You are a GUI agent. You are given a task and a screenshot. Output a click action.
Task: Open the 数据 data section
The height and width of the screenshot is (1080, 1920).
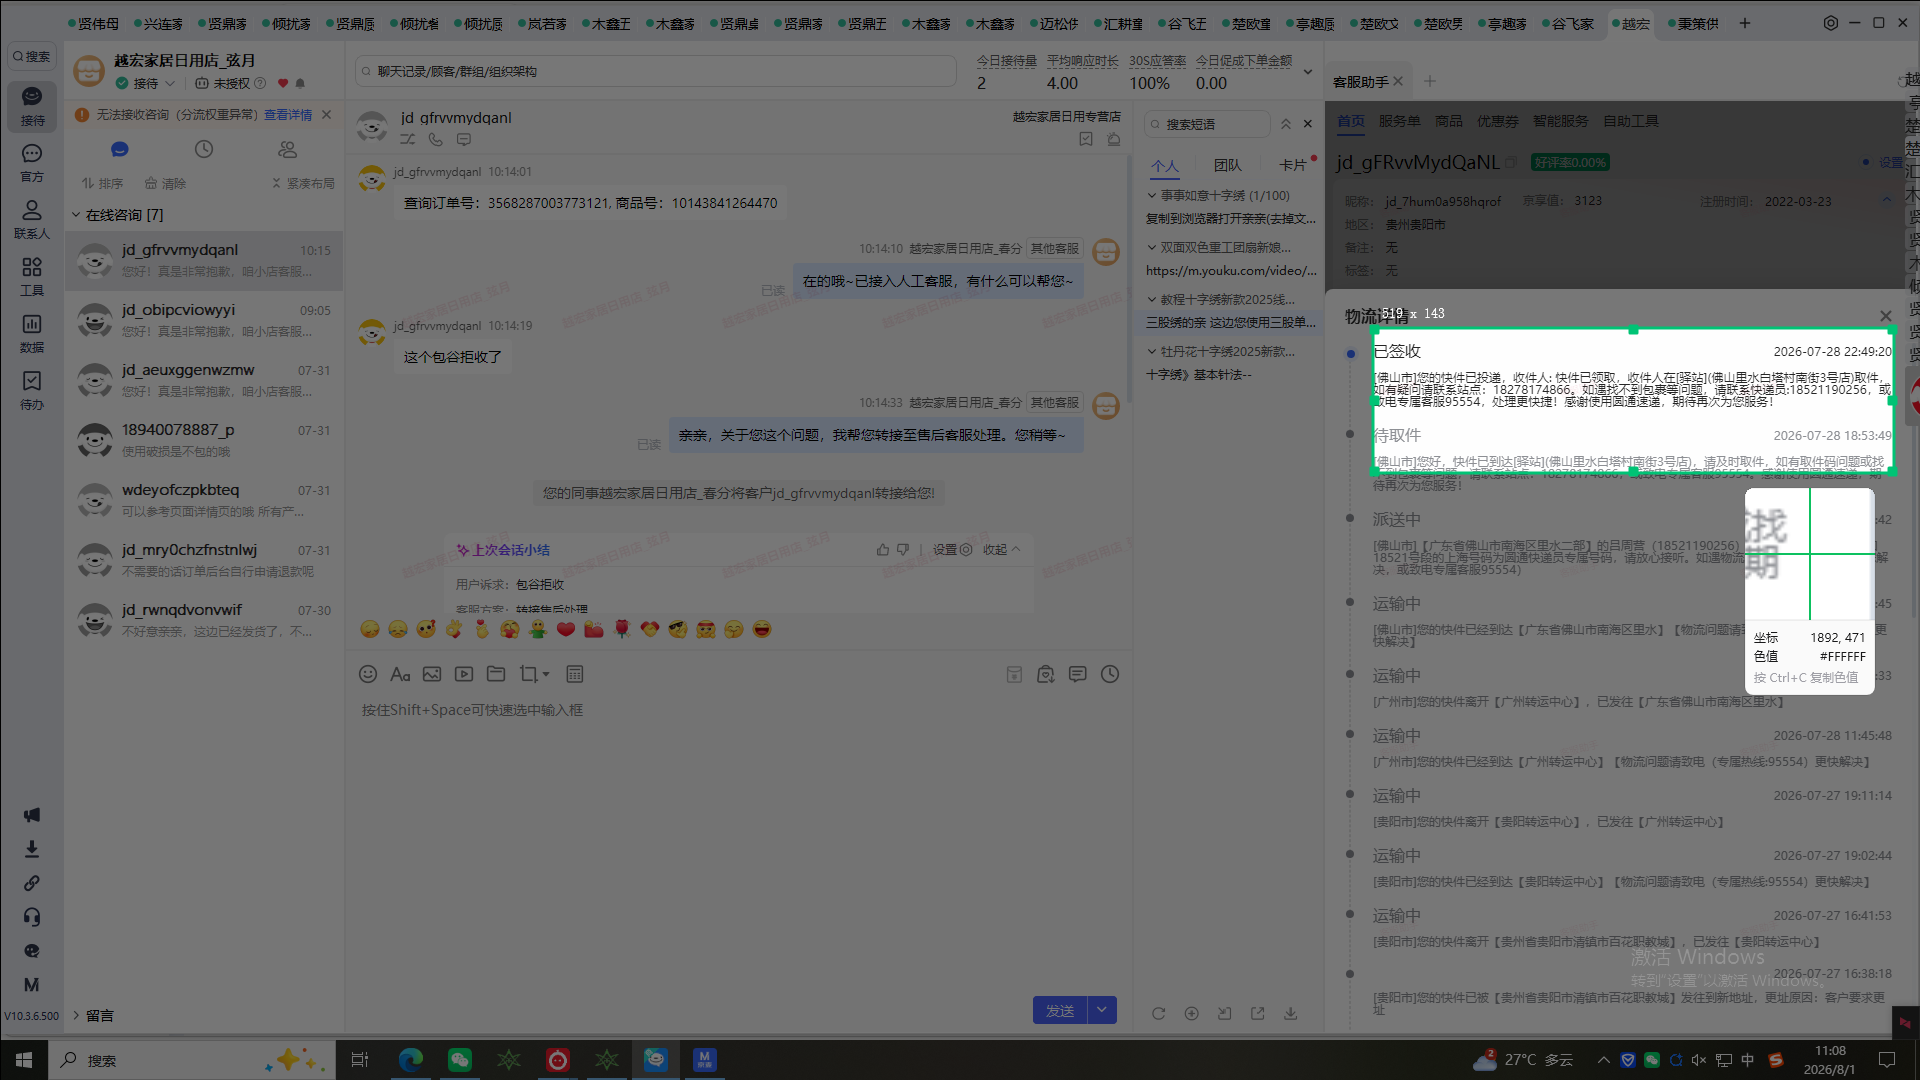point(32,333)
